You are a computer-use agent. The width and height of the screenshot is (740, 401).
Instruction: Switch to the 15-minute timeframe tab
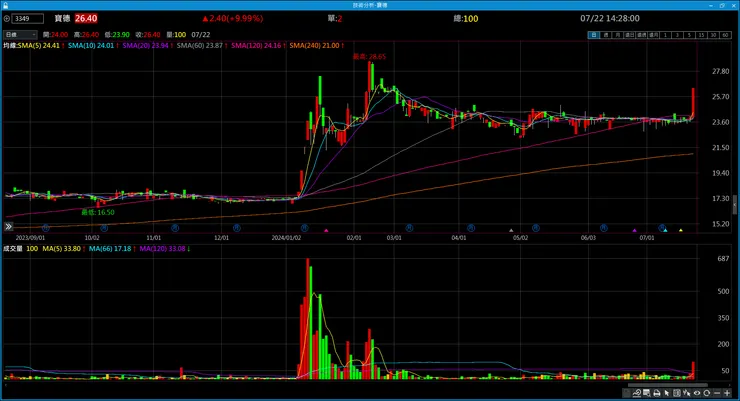(x=701, y=35)
